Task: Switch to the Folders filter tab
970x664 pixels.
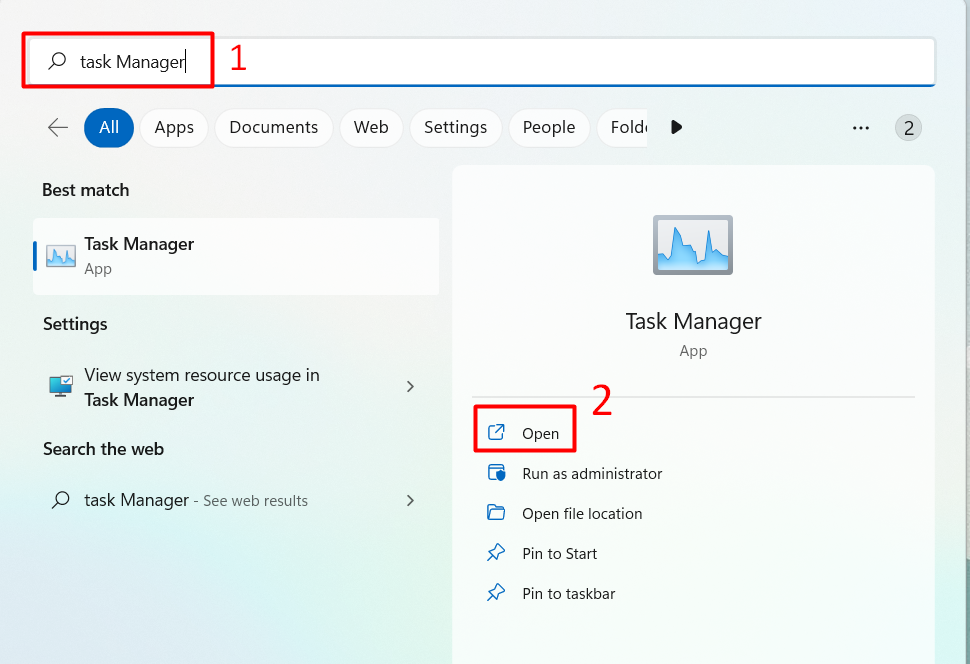Action: click(623, 127)
